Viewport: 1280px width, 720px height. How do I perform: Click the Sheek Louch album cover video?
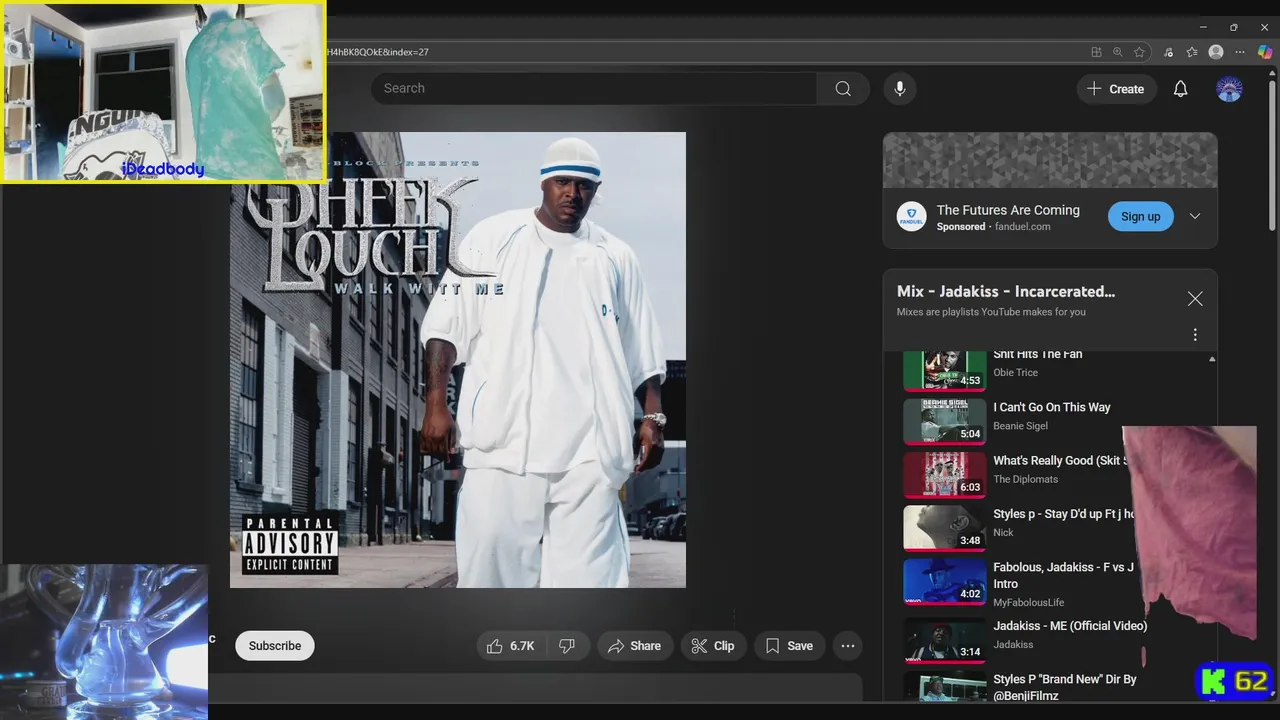458,360
